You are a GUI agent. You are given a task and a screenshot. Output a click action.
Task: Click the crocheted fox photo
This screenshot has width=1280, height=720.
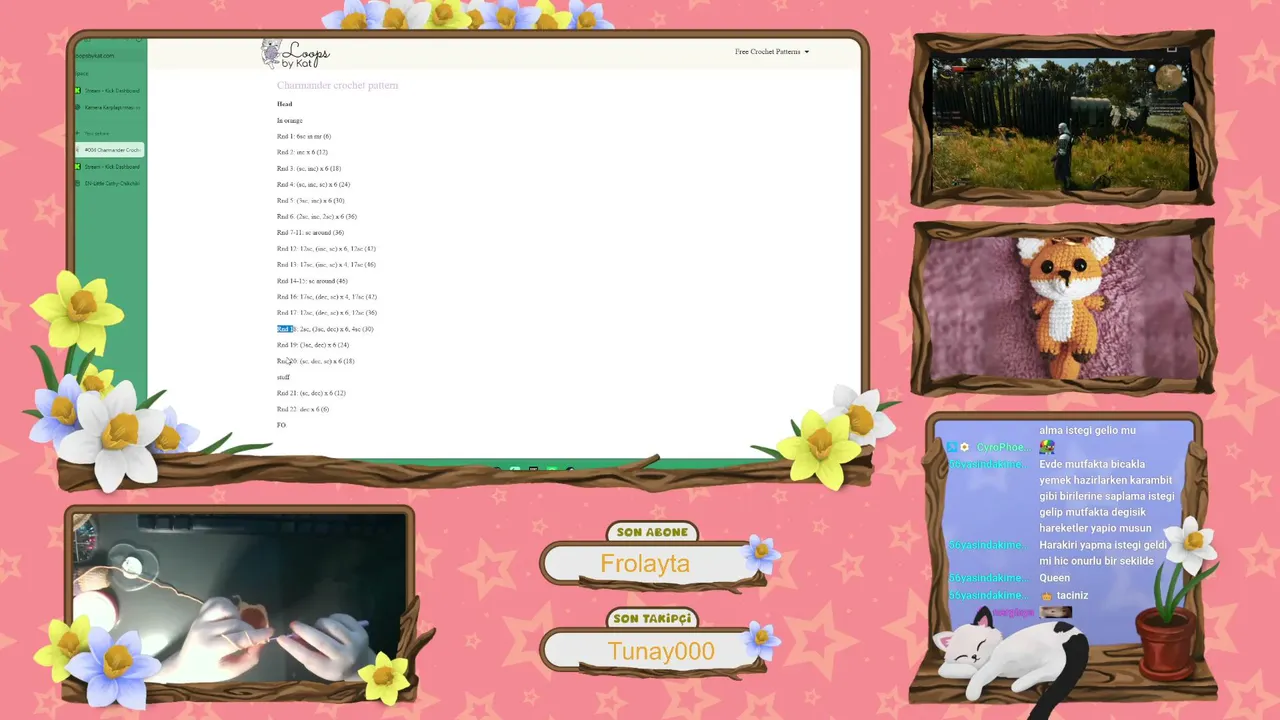1061,307
